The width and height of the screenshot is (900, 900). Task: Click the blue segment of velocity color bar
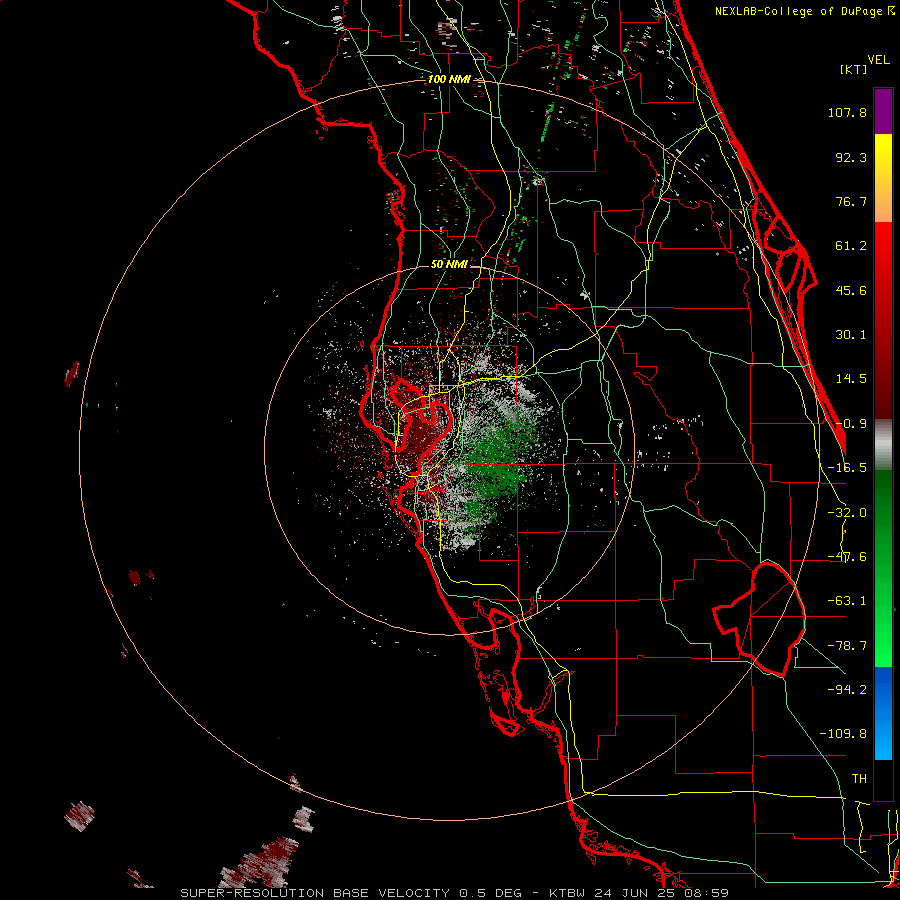tap(883, 713)
